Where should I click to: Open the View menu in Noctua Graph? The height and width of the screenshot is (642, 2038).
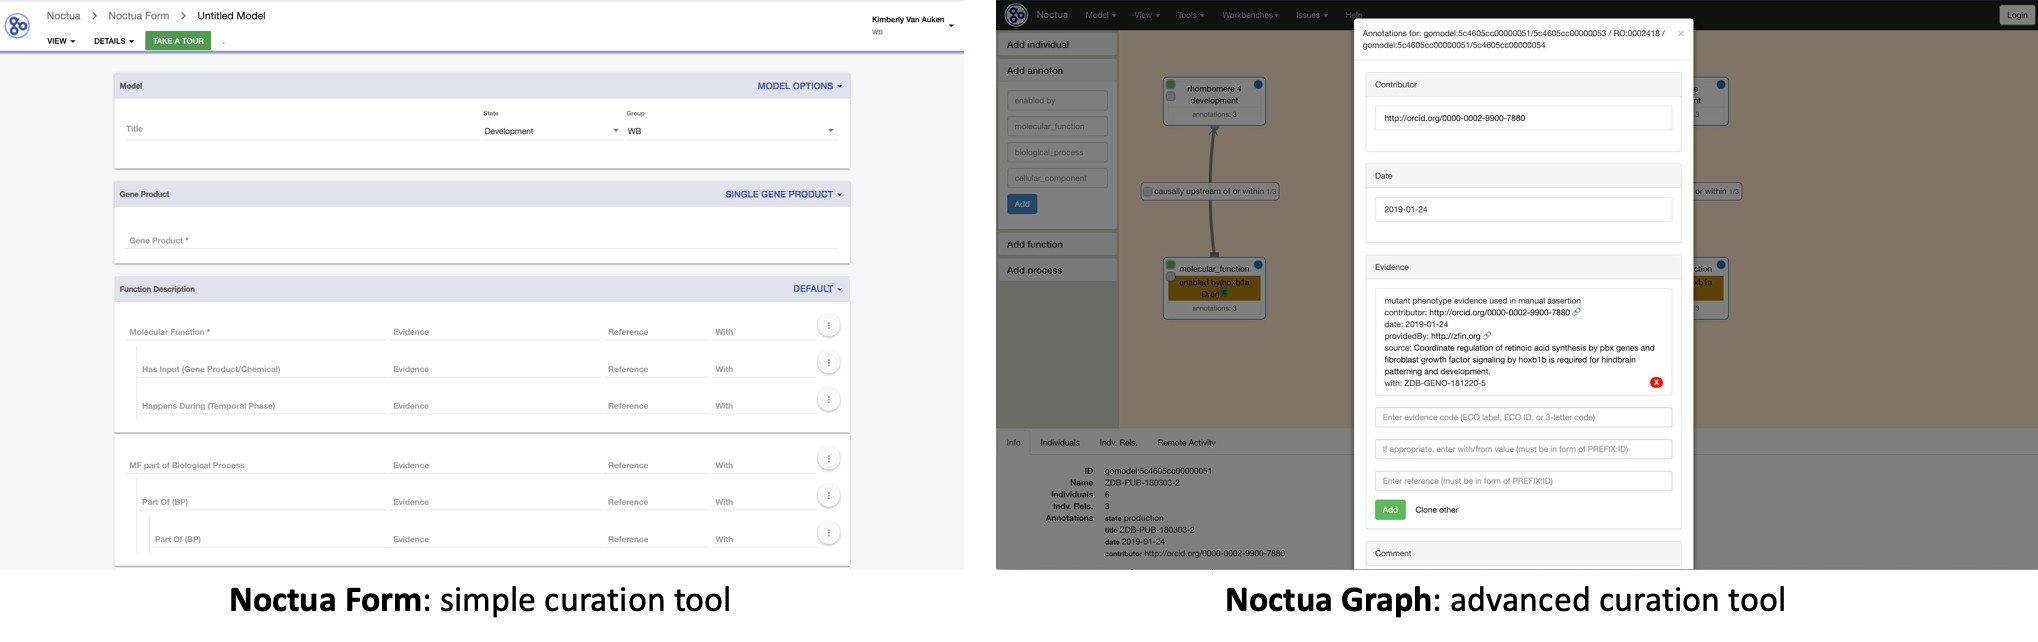coord(1147,15)
